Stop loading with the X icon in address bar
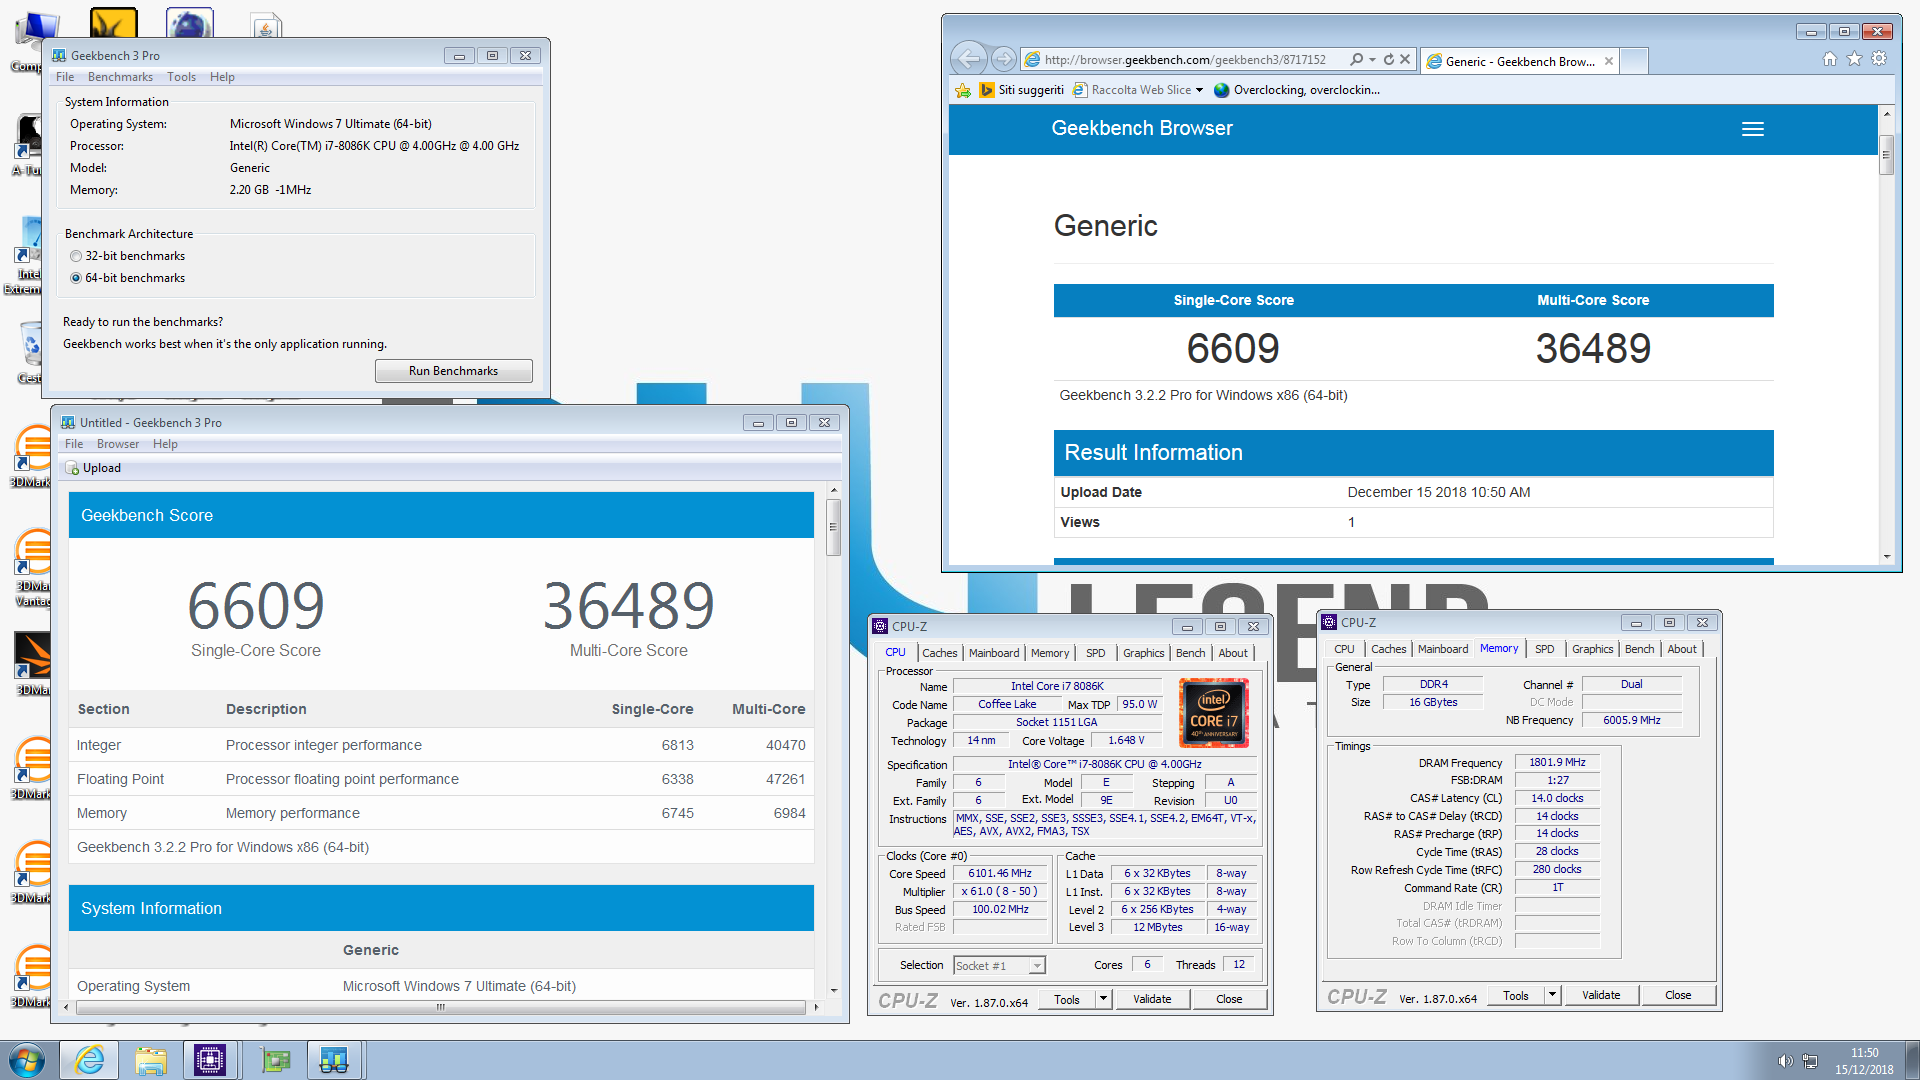1920x1080 pixels. coord(1405,60)
